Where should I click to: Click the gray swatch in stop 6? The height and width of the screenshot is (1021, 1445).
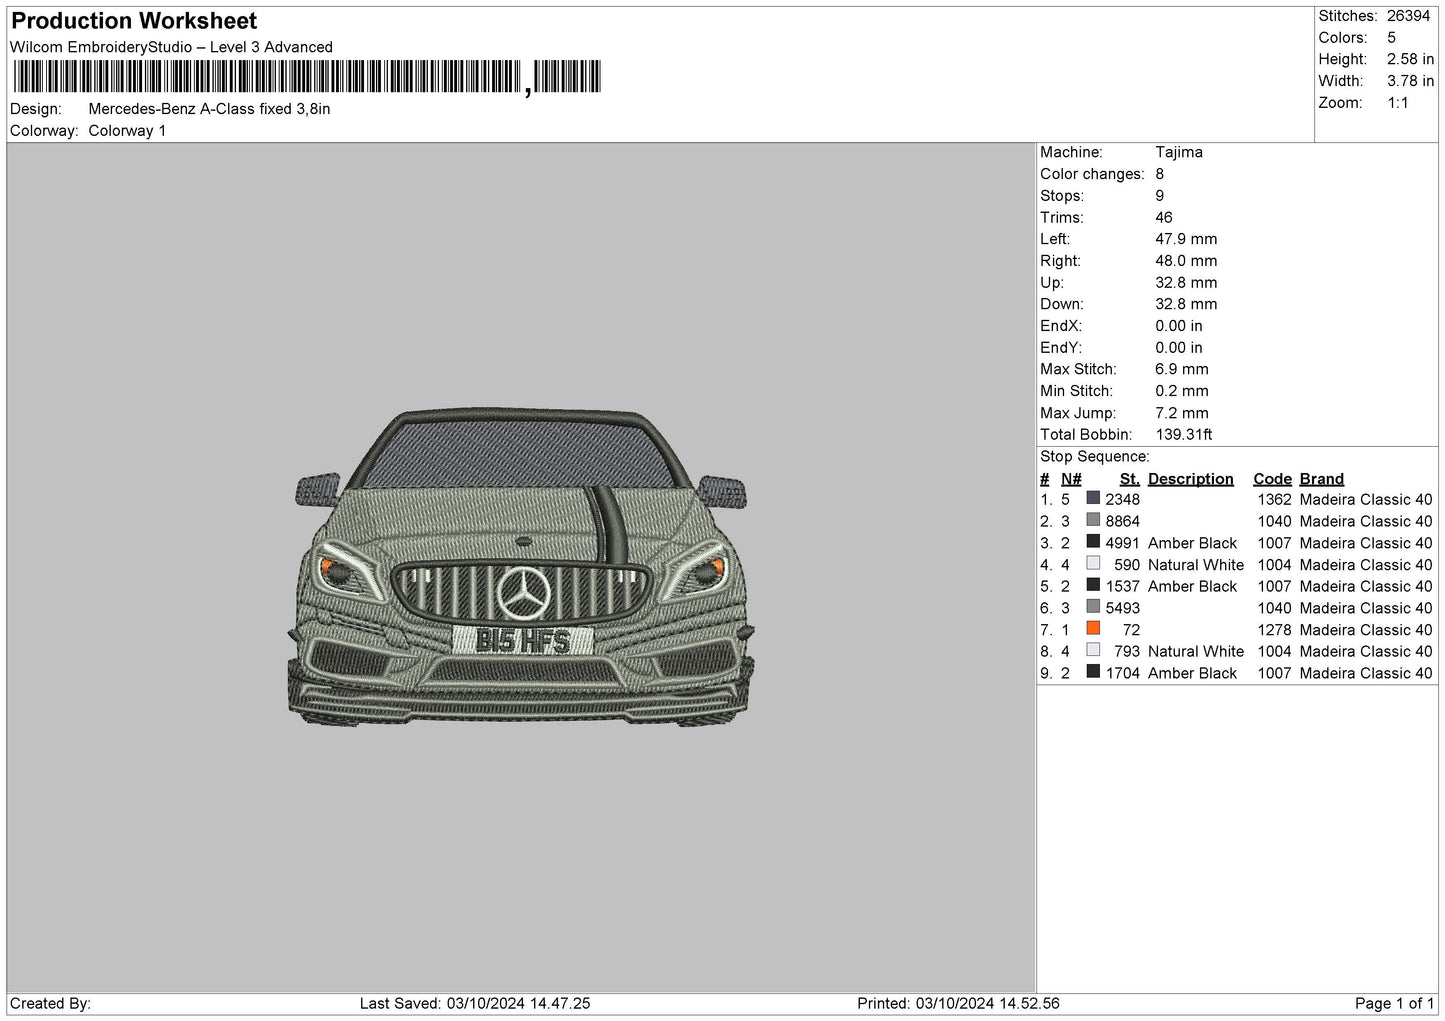(x=1093, y=607)
